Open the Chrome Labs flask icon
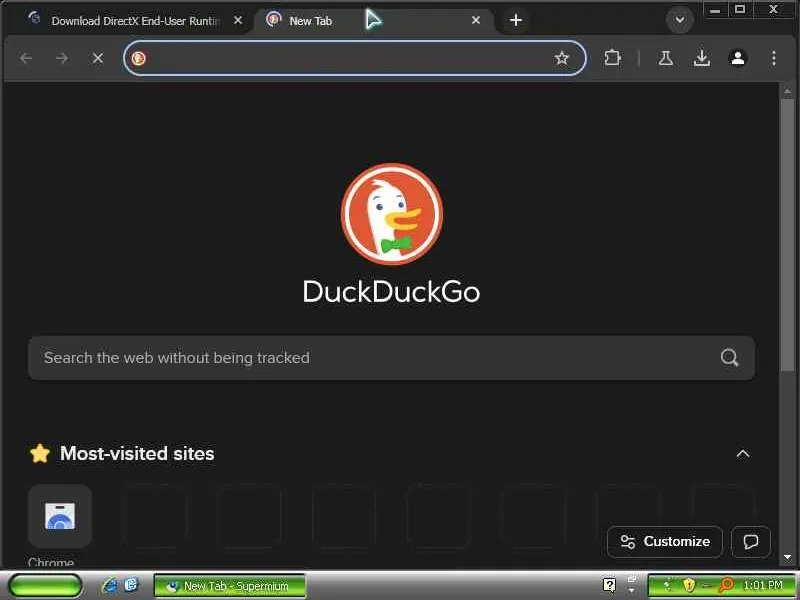Image resolution: width=800 pixels, height=600 pixels. tap(665, 58)
